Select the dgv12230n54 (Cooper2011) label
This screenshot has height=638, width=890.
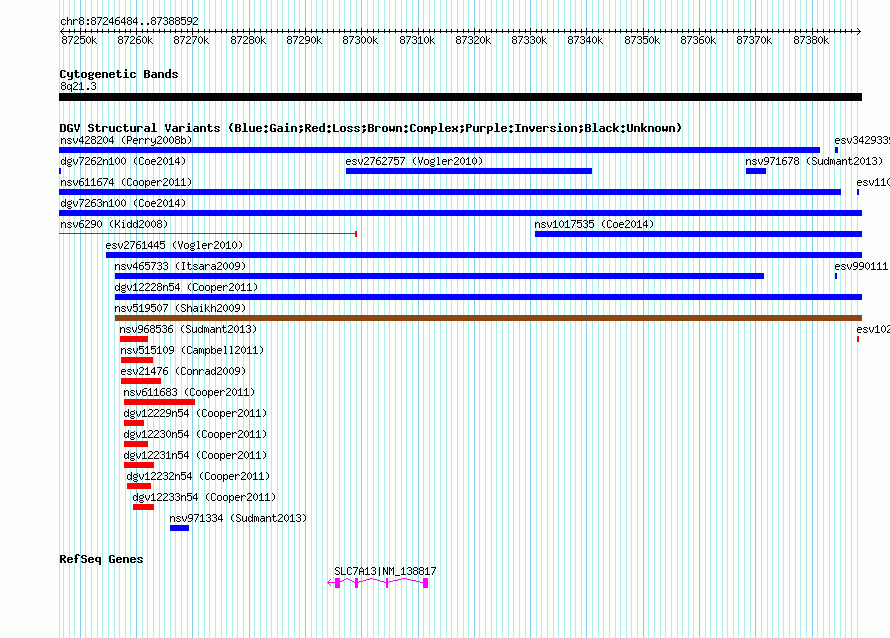point(195,434)
